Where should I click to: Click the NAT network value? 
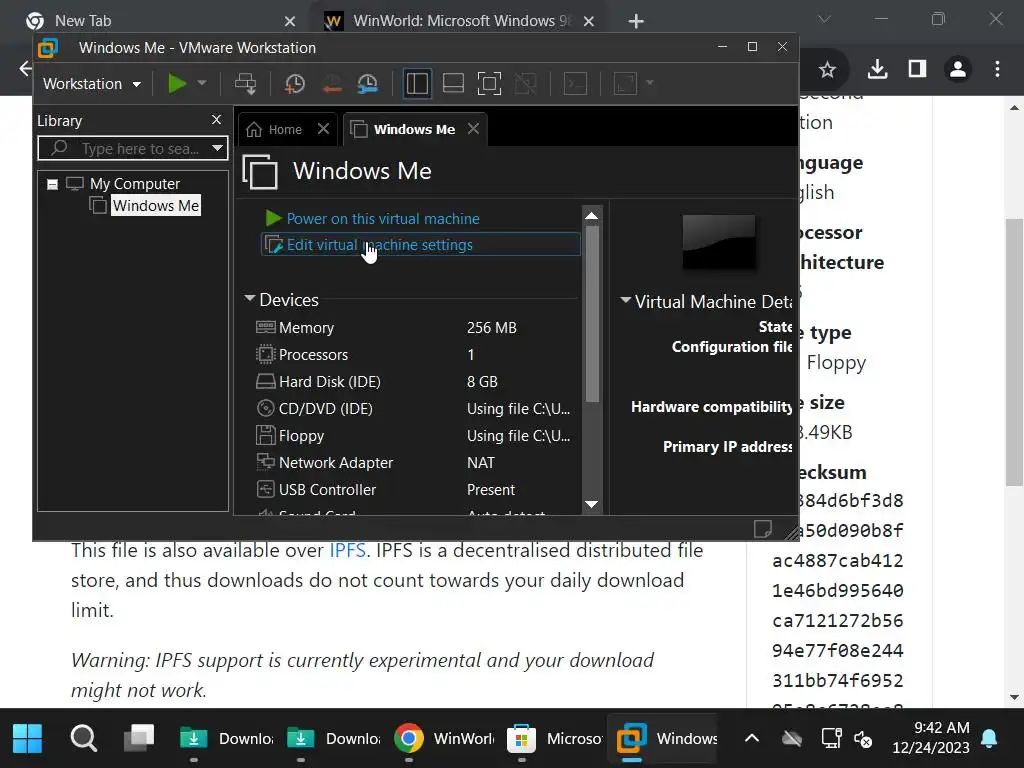coord(481,462)
